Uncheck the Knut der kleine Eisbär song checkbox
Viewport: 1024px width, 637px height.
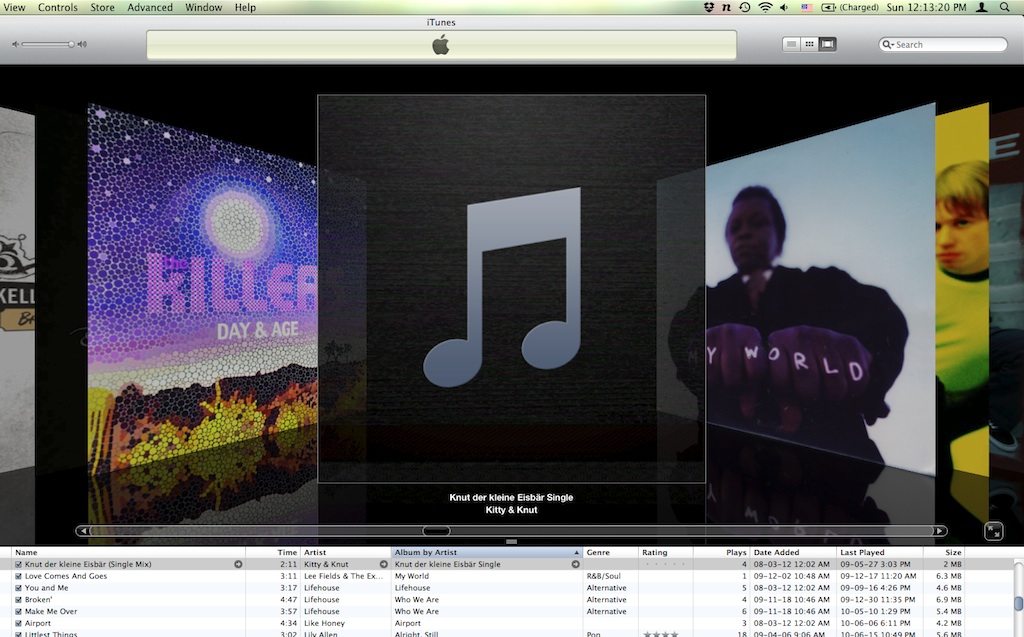coord(18,564)
